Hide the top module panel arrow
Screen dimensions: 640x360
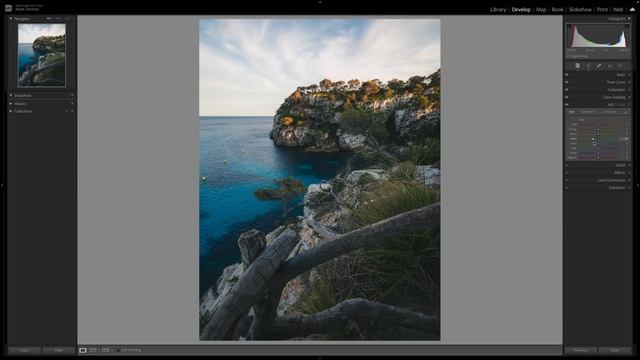point(320,2)
